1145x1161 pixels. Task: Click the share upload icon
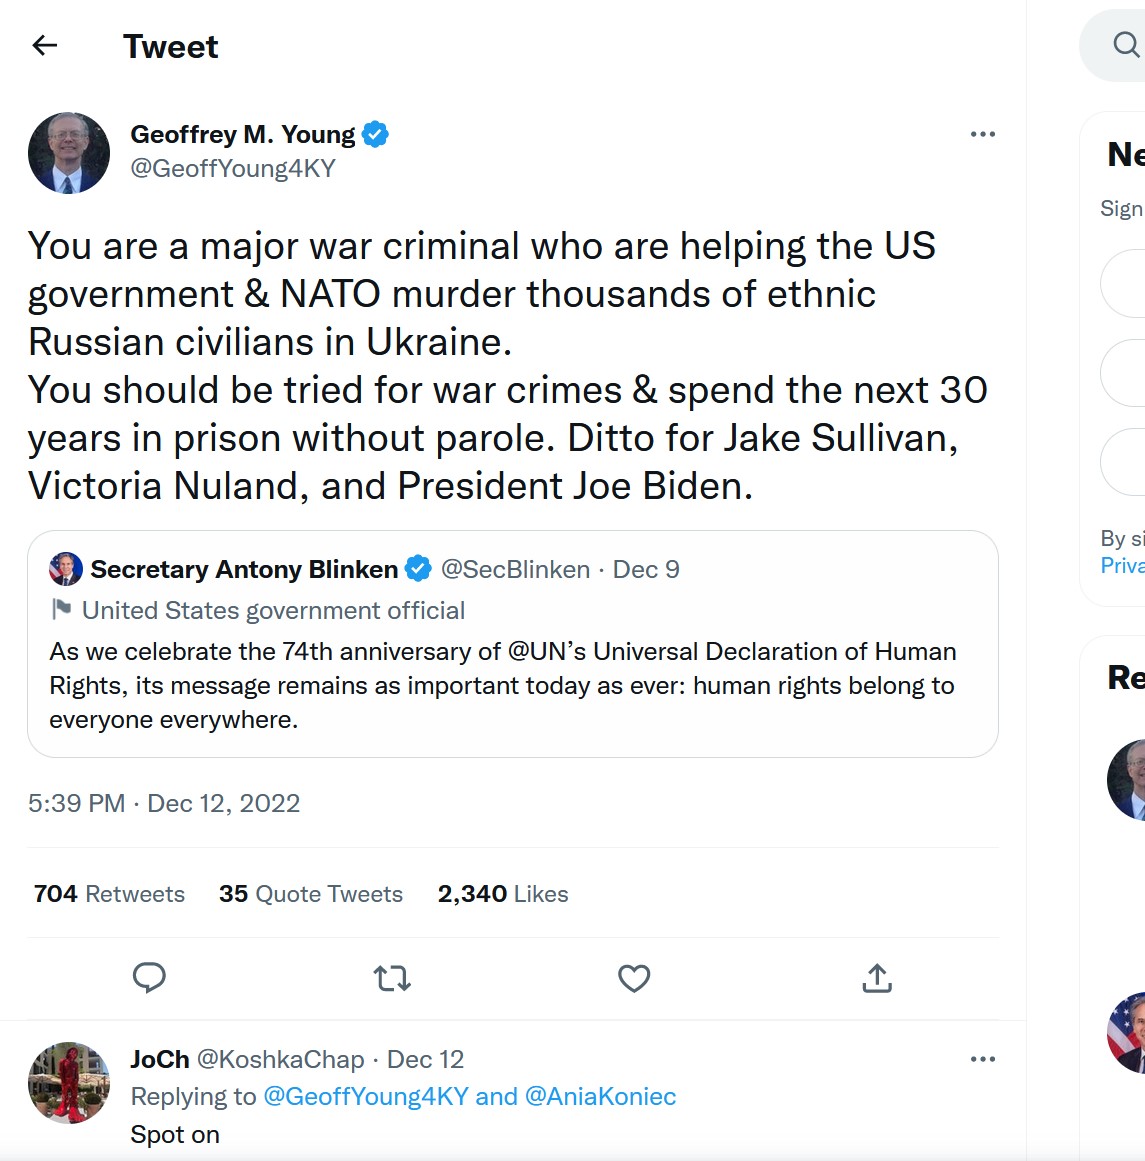click(877, 977)
